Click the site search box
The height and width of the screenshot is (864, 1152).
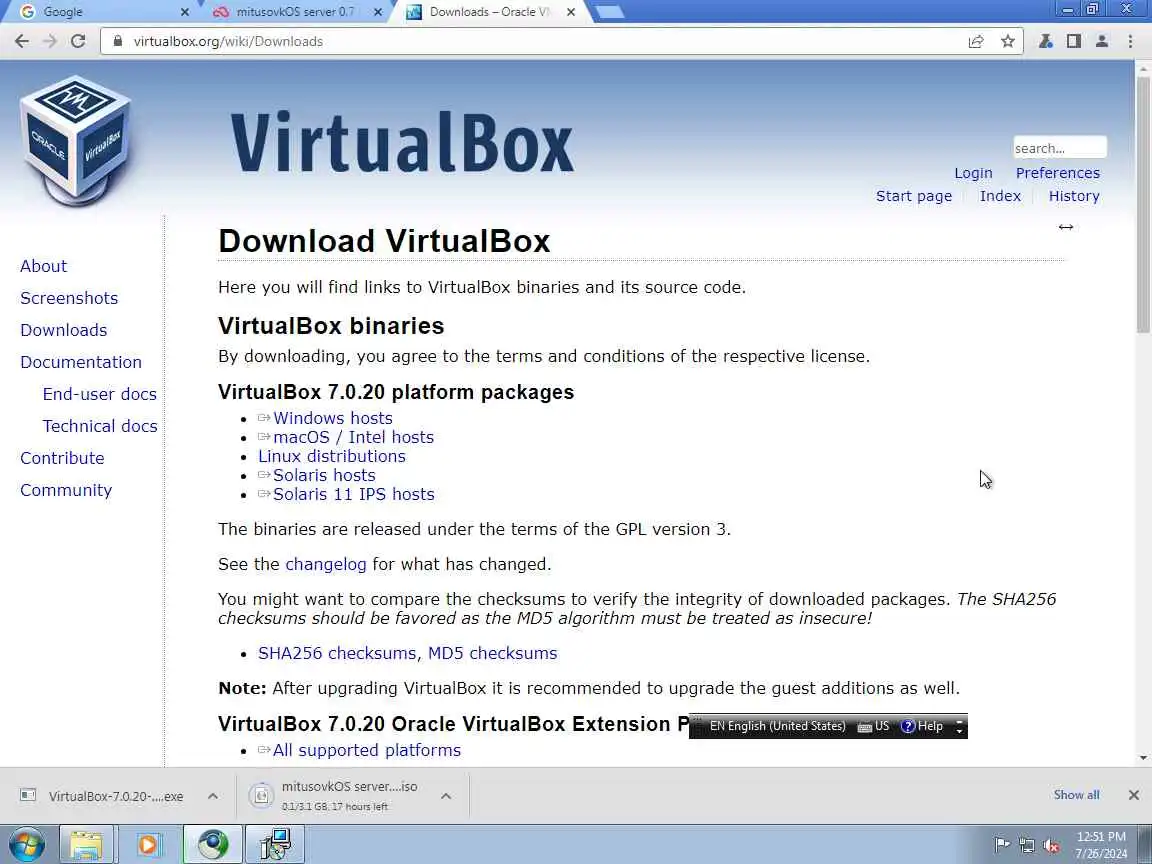click(1059, 148)
